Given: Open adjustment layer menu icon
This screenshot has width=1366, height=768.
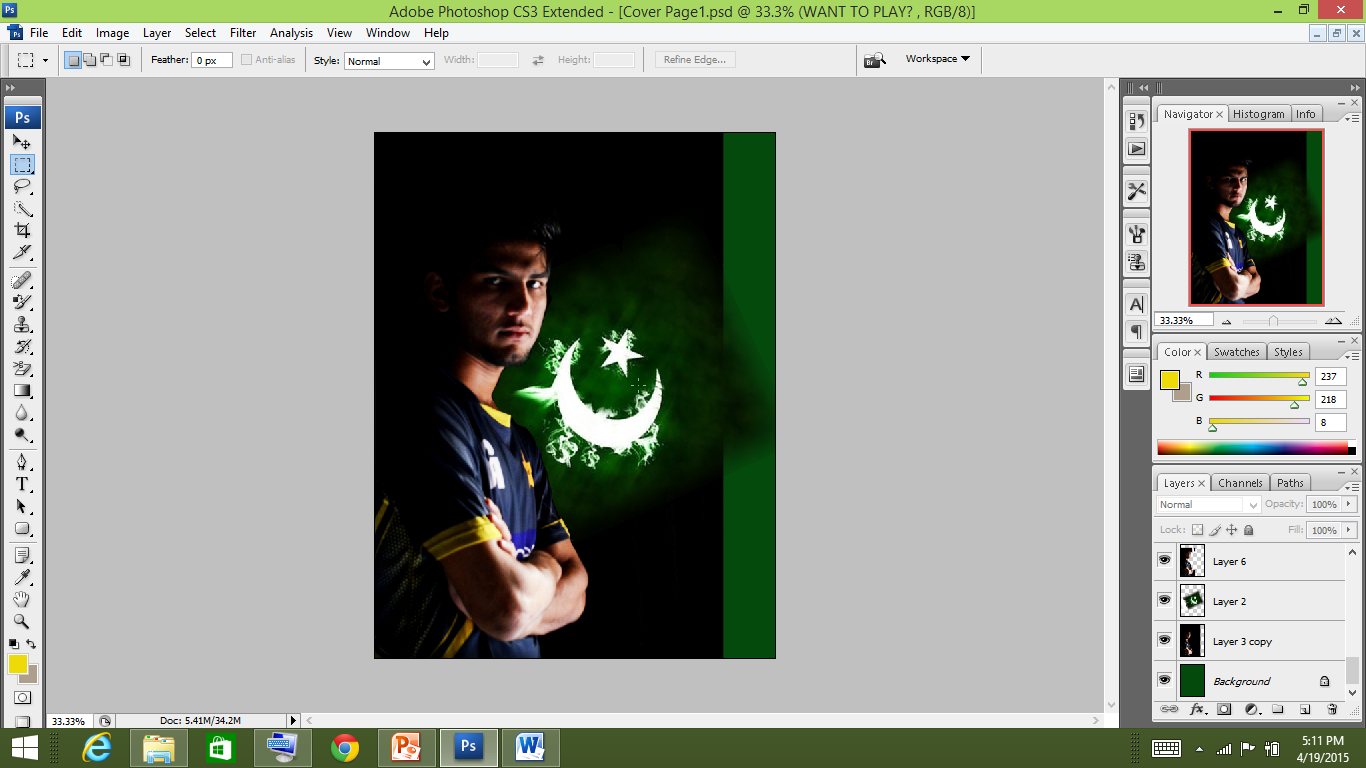Looking at the screenshot, I should 1251,709.
